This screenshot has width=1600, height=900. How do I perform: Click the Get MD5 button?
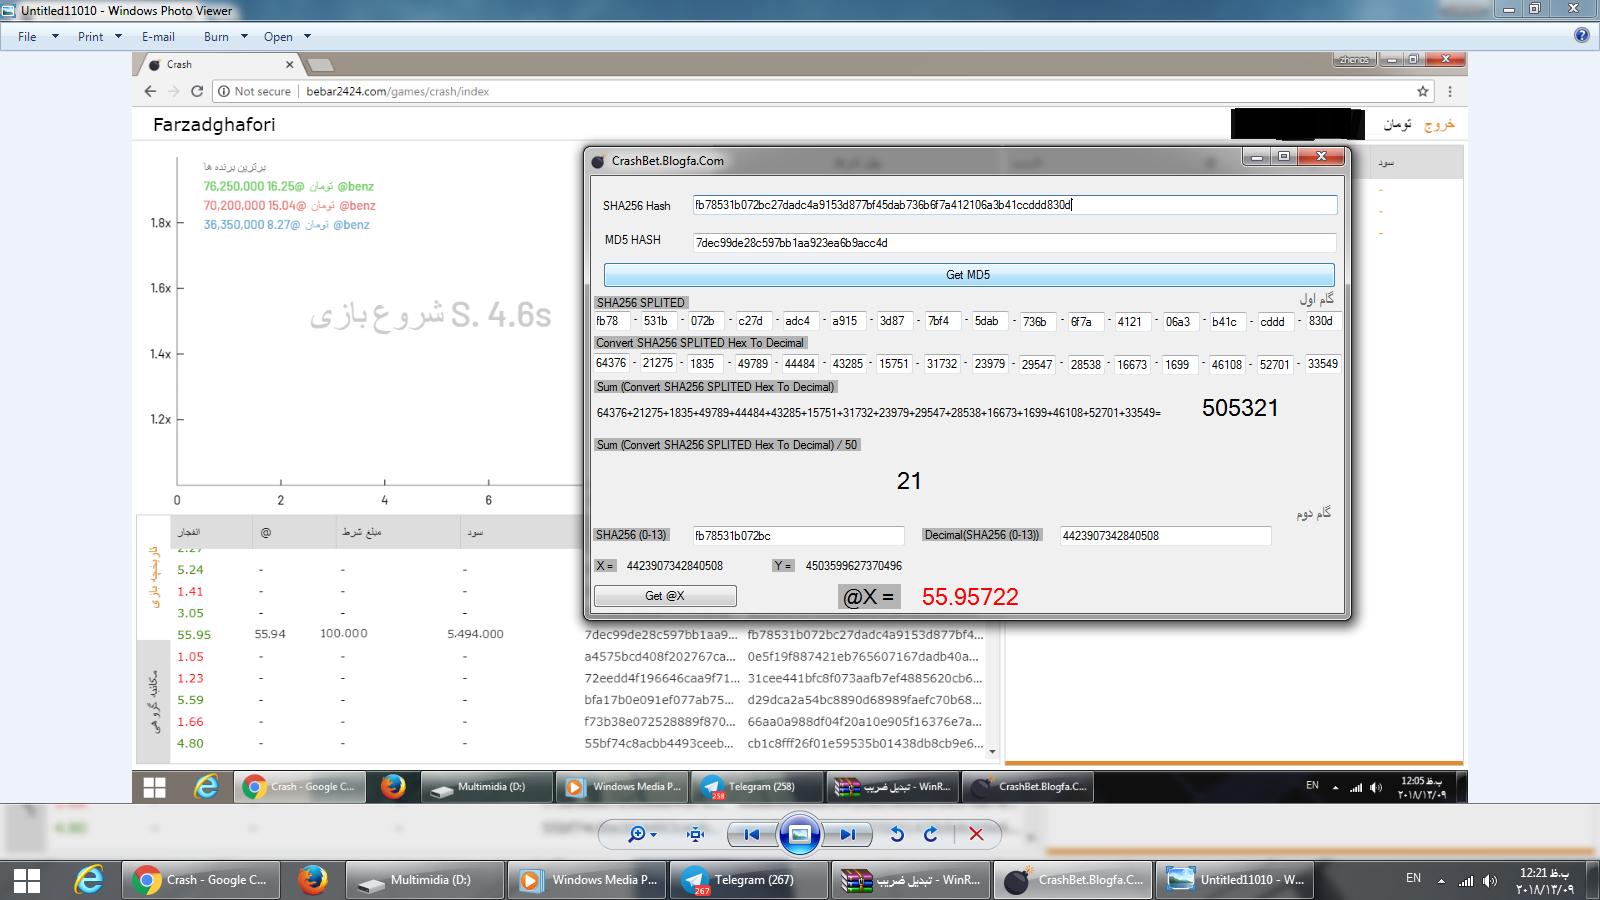click(968, 275)
